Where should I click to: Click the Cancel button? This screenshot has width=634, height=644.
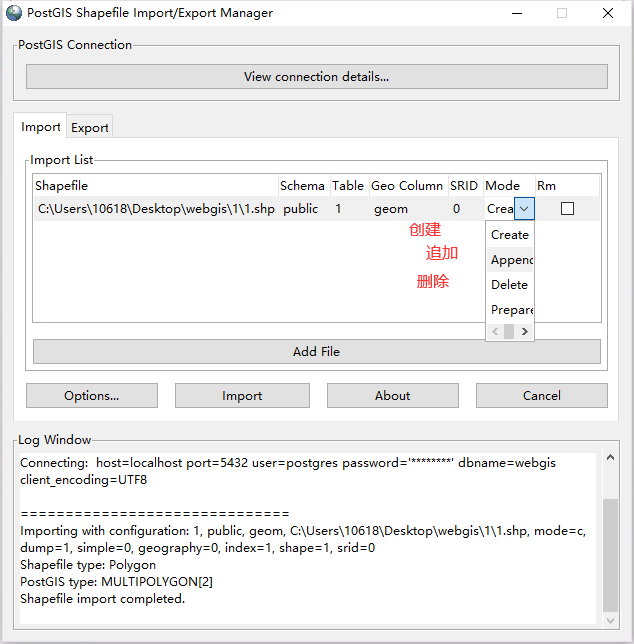542,396
